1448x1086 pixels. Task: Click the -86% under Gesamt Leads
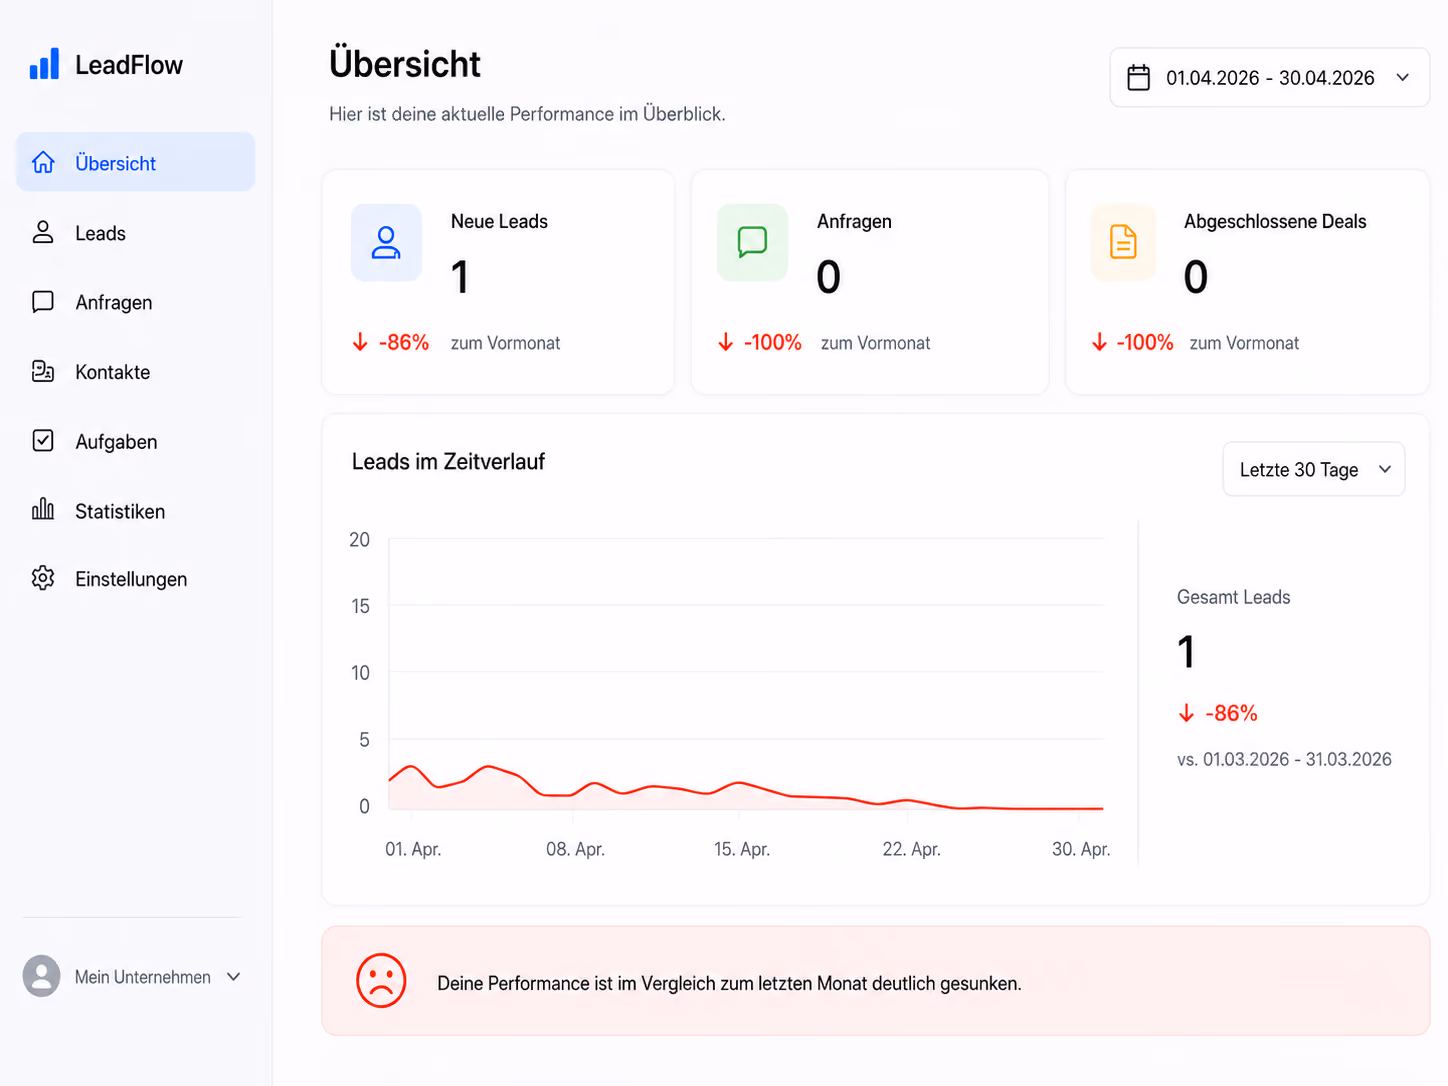pyautogui.click(x=1232, y=713)
